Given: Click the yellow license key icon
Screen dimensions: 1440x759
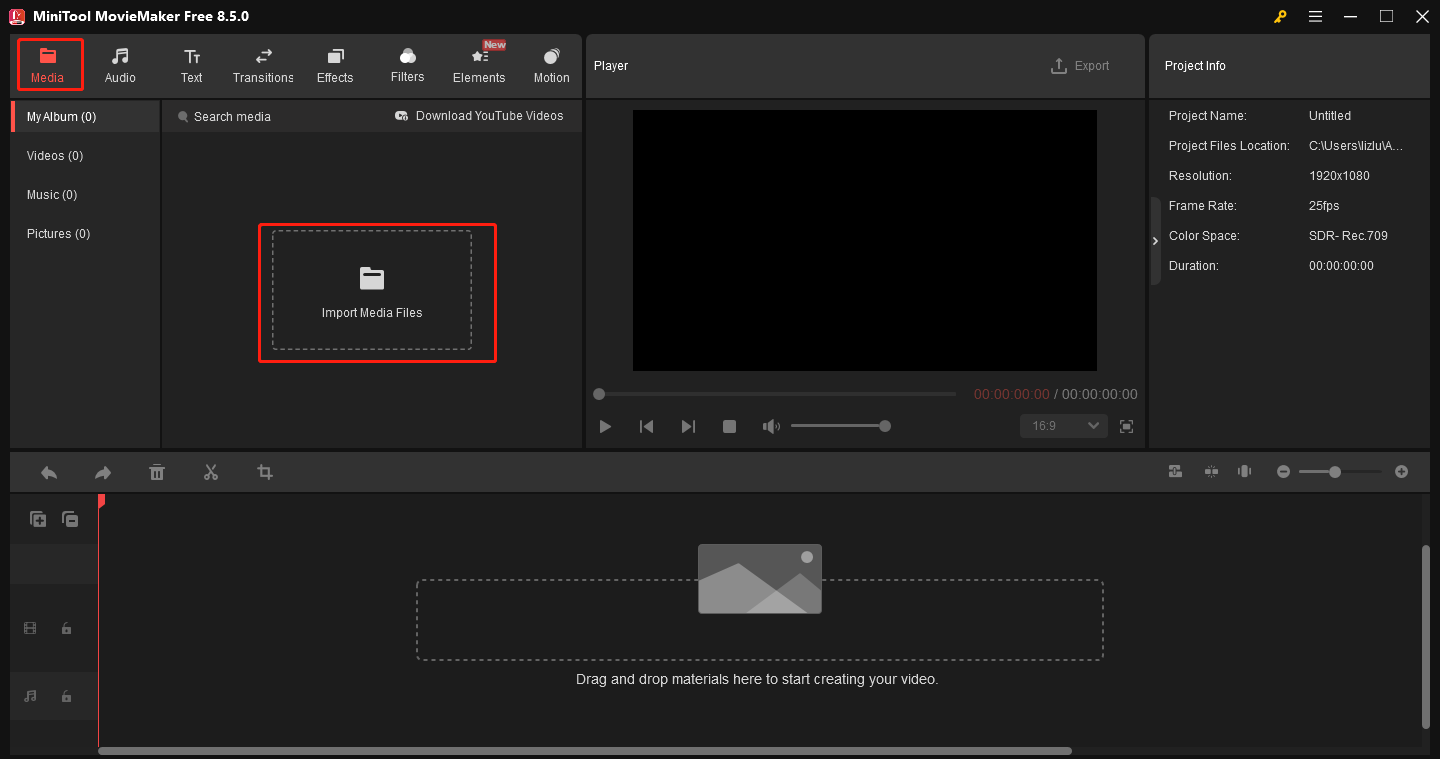Looking at the screenshot, I should [1280, 16].
